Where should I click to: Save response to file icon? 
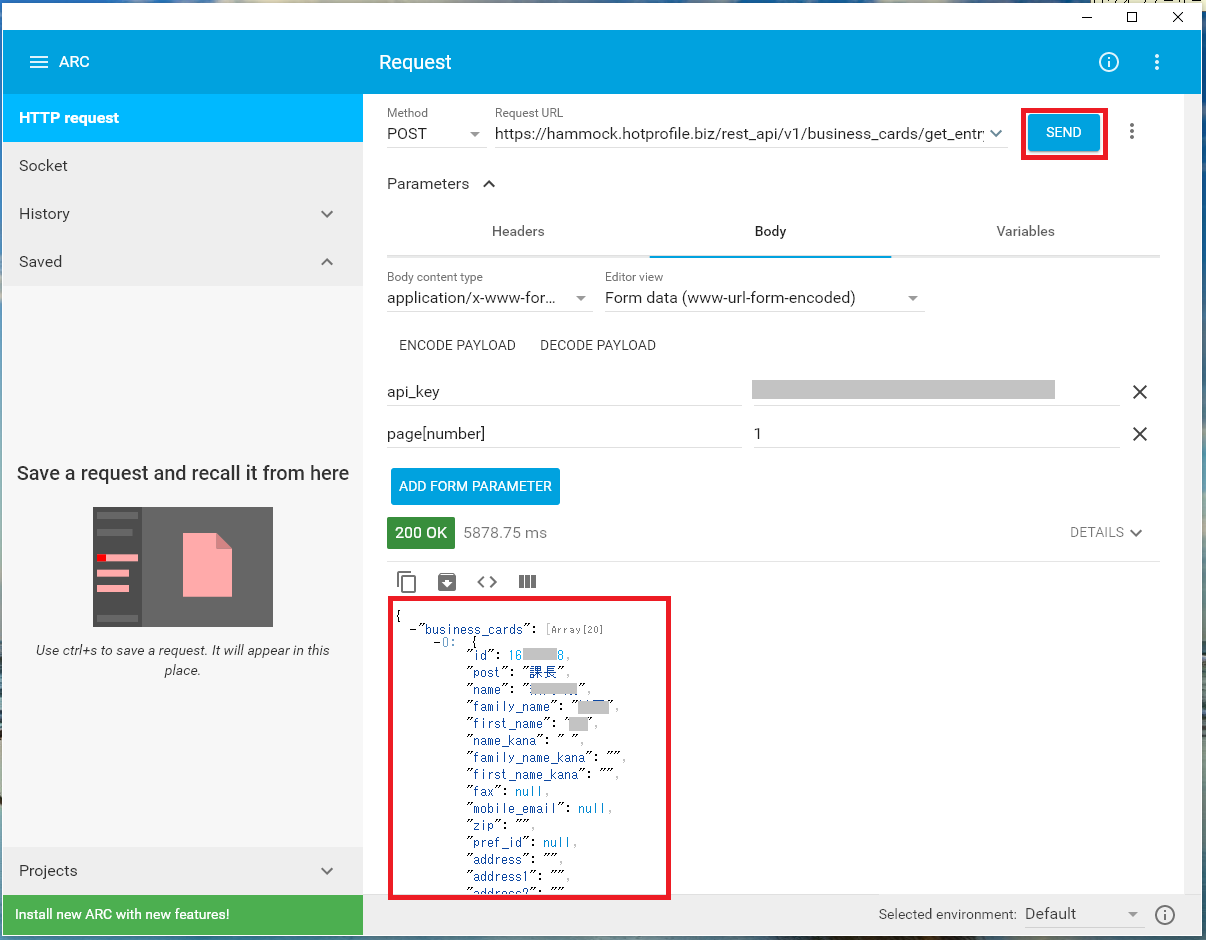click(447, 582)
